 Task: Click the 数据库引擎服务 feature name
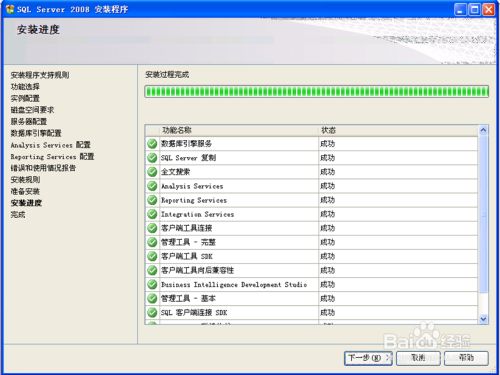(186, 144)
